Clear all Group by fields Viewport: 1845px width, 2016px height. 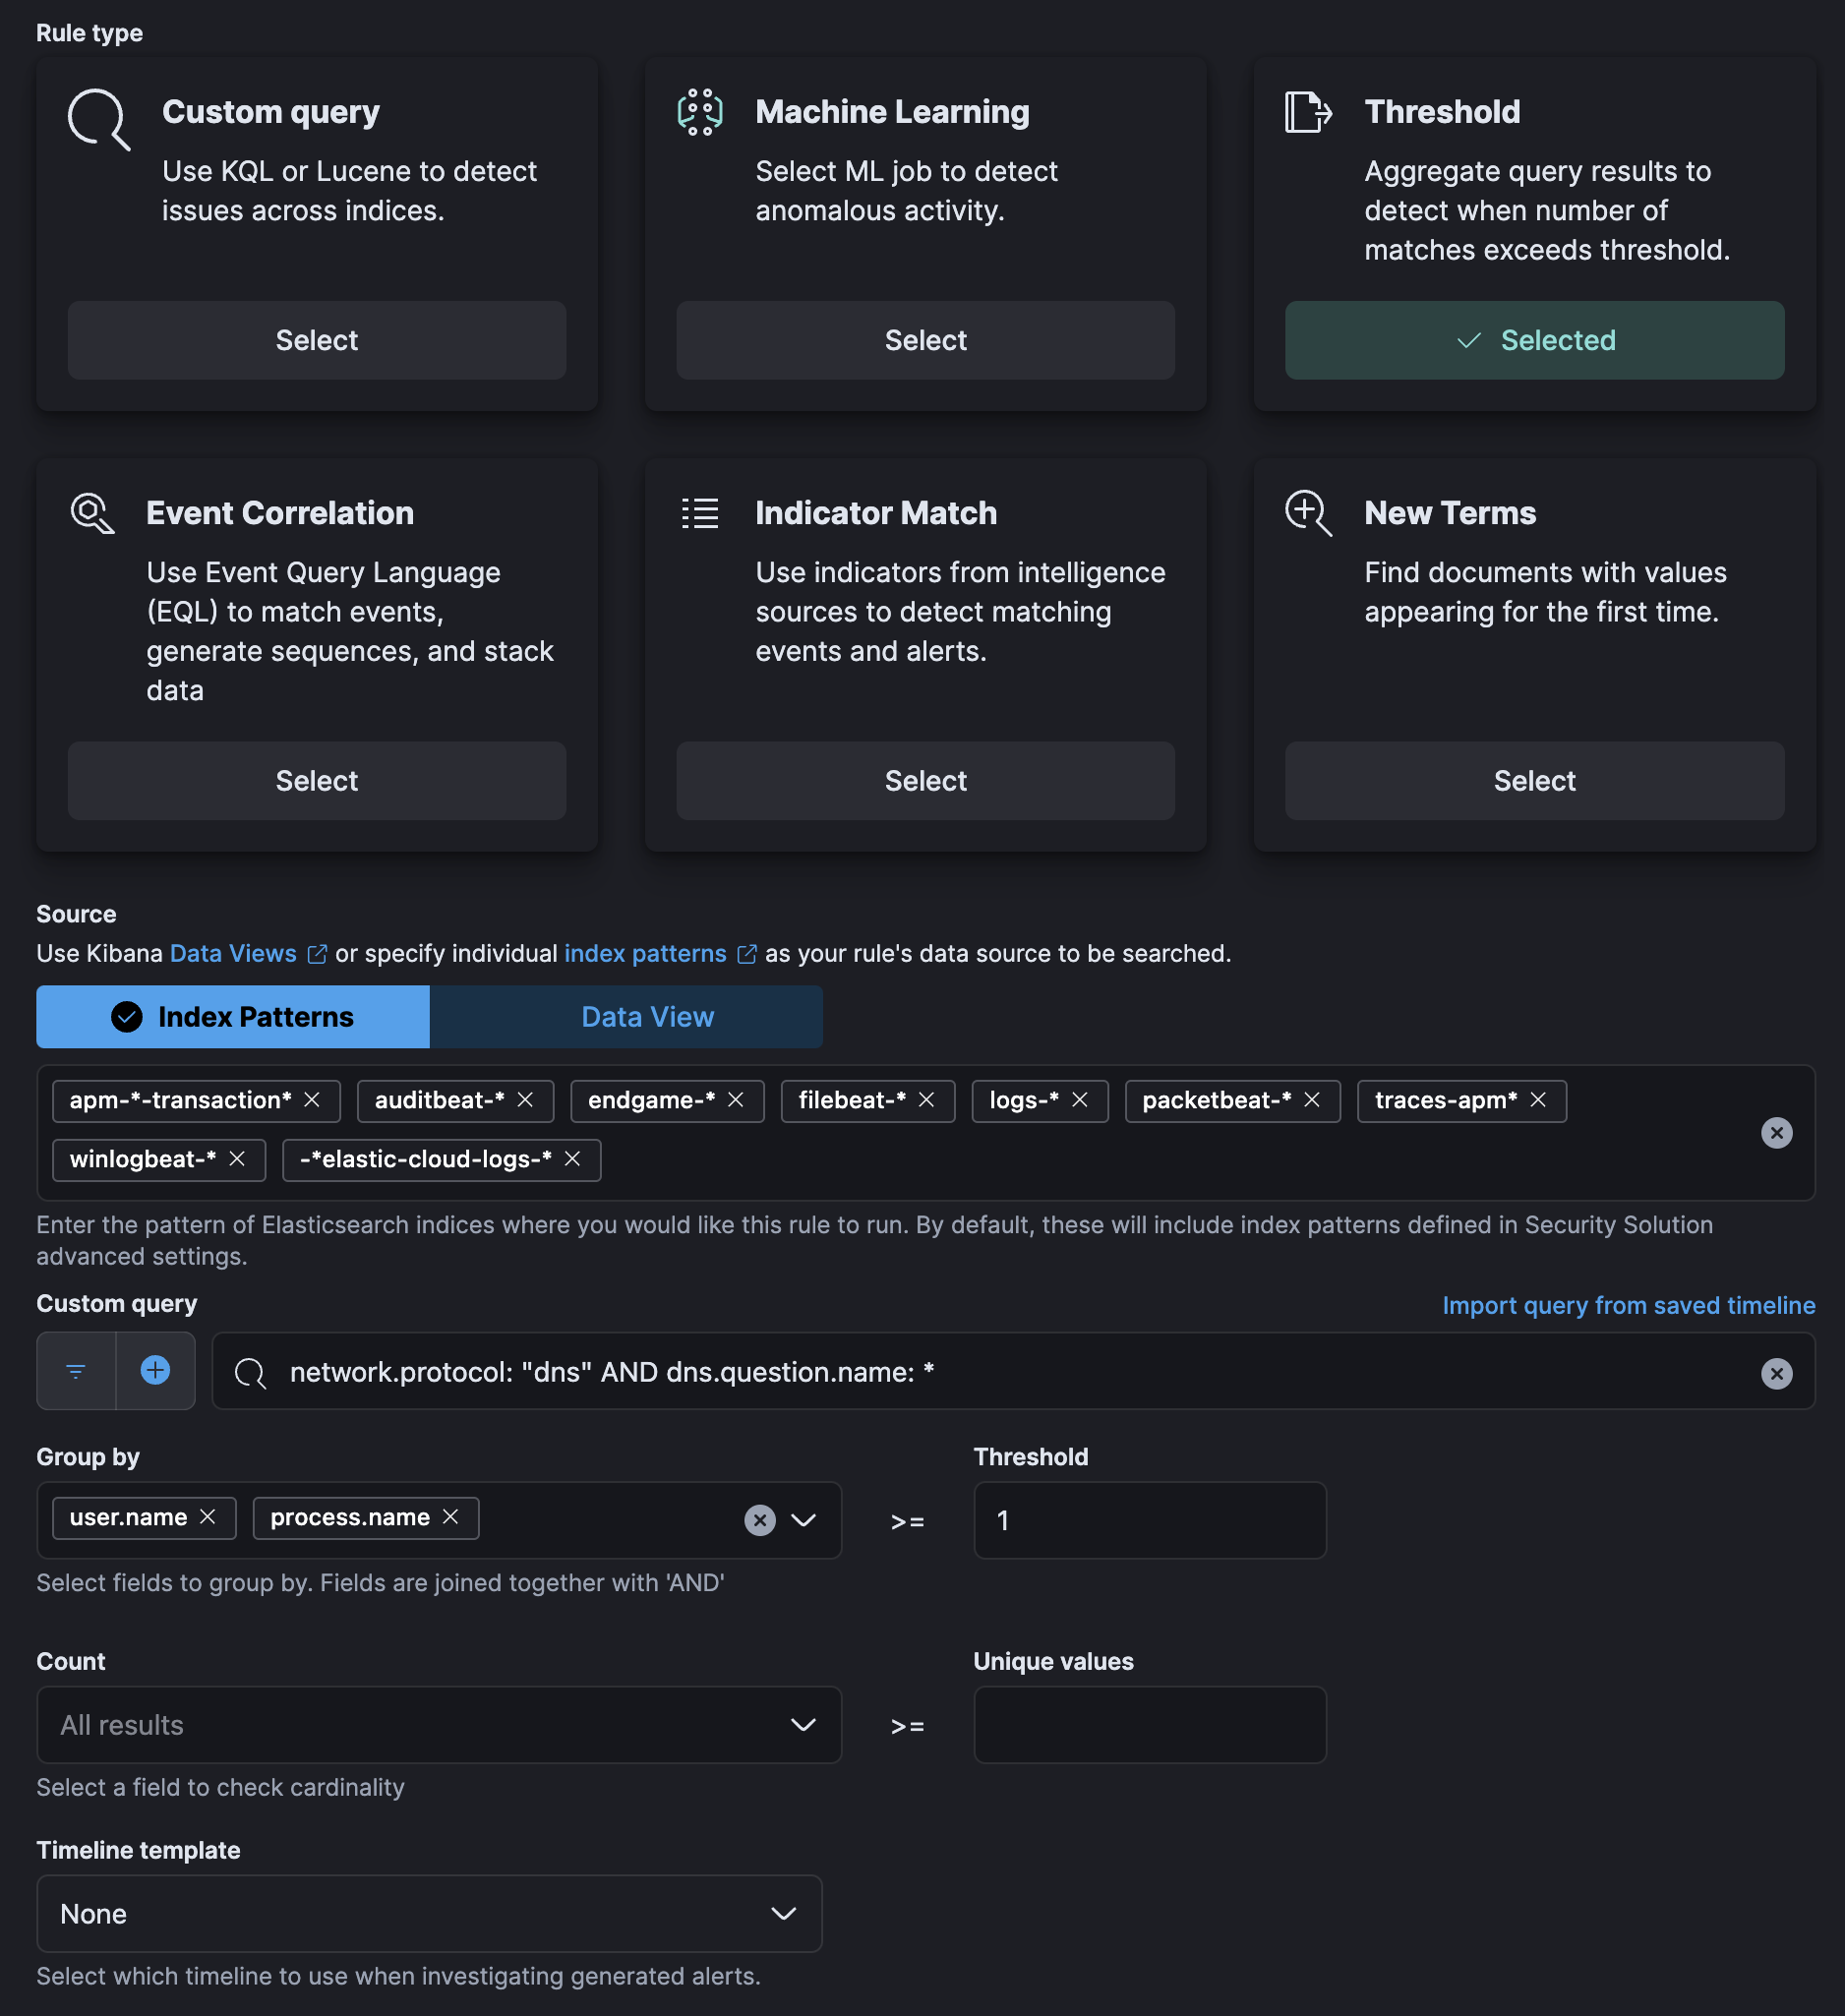click(760, 1520)
